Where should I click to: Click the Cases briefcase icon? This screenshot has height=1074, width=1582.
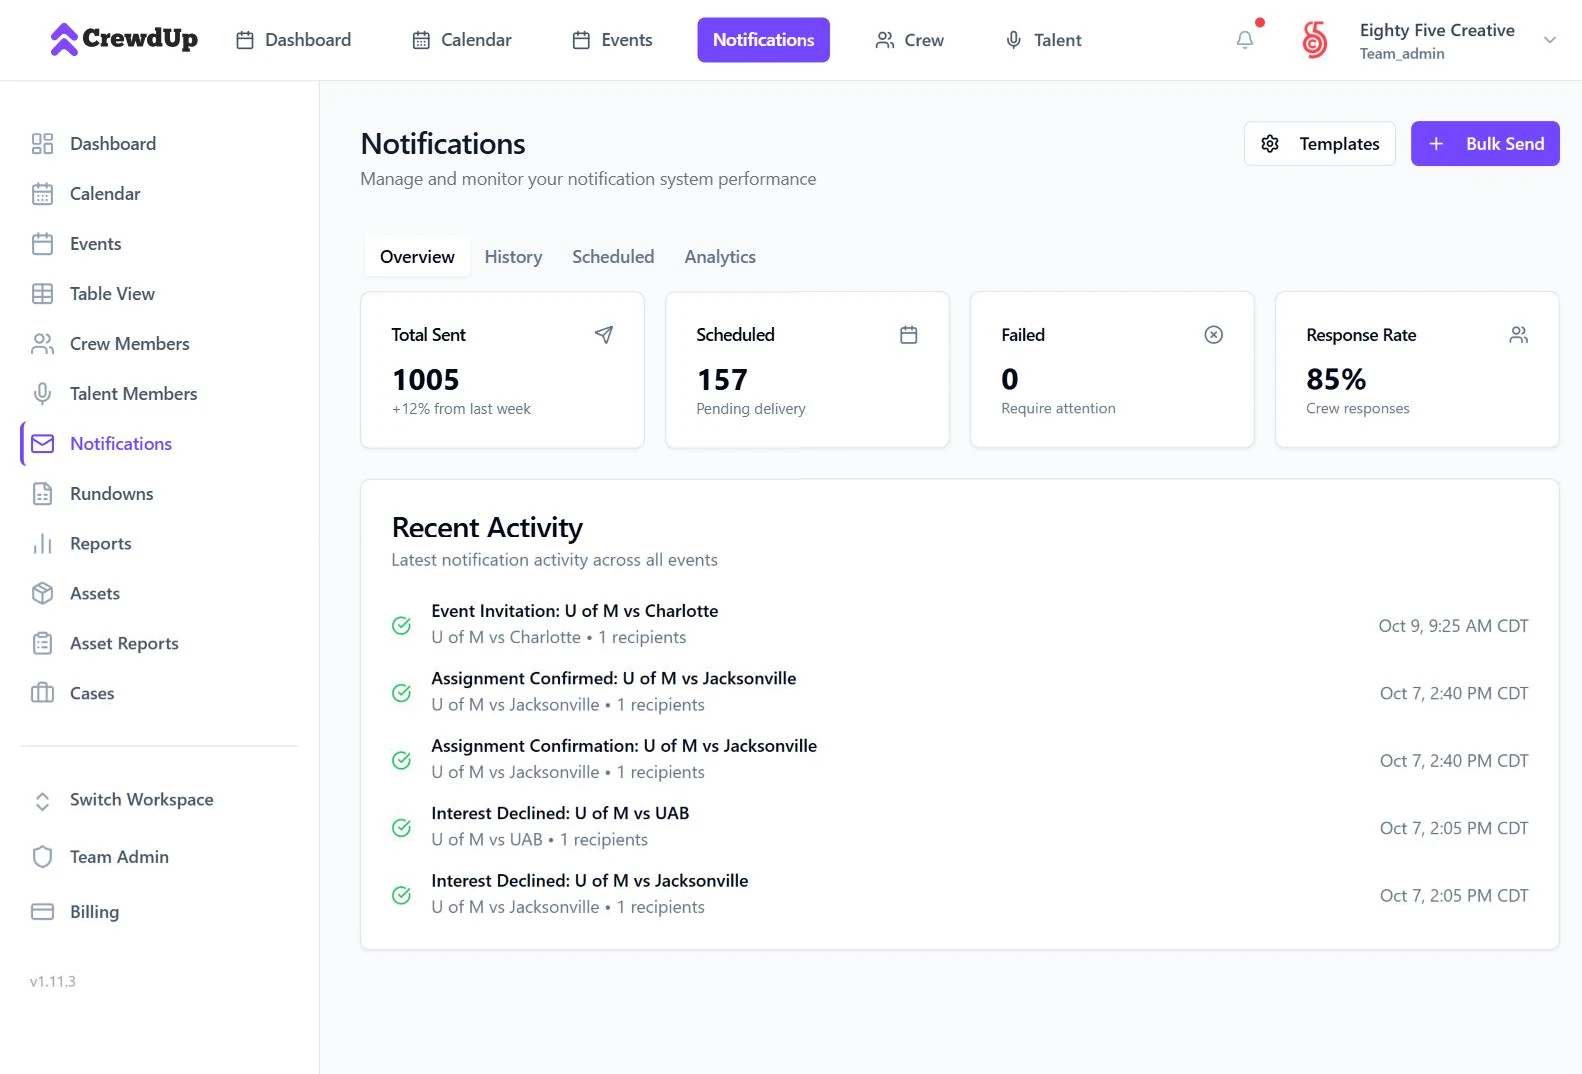42,693
